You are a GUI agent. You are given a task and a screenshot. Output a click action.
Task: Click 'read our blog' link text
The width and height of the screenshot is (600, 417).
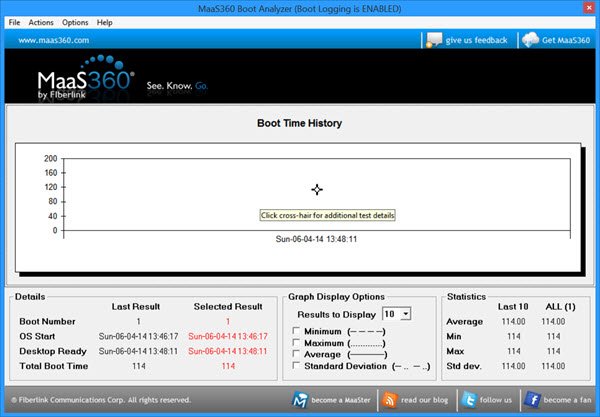[424, 400]
